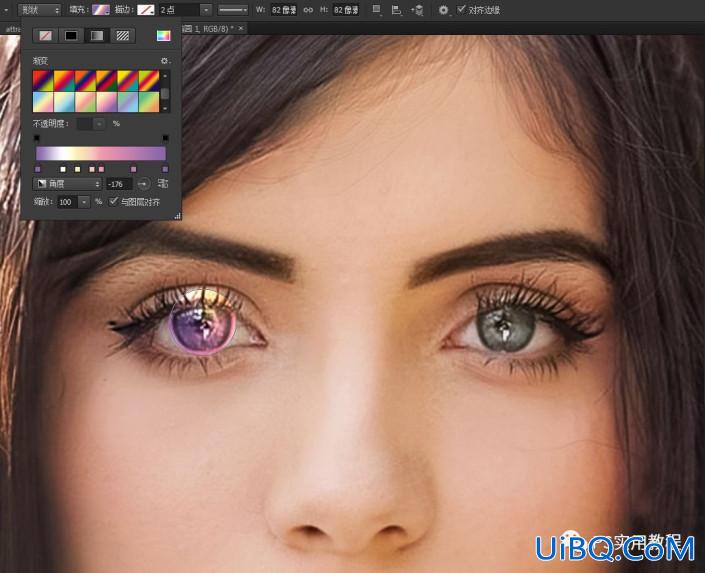The width and height of the screenshot is (705, 573).
Task: Click the gradient angle field showing -176
Action: [x=119, y=184]
